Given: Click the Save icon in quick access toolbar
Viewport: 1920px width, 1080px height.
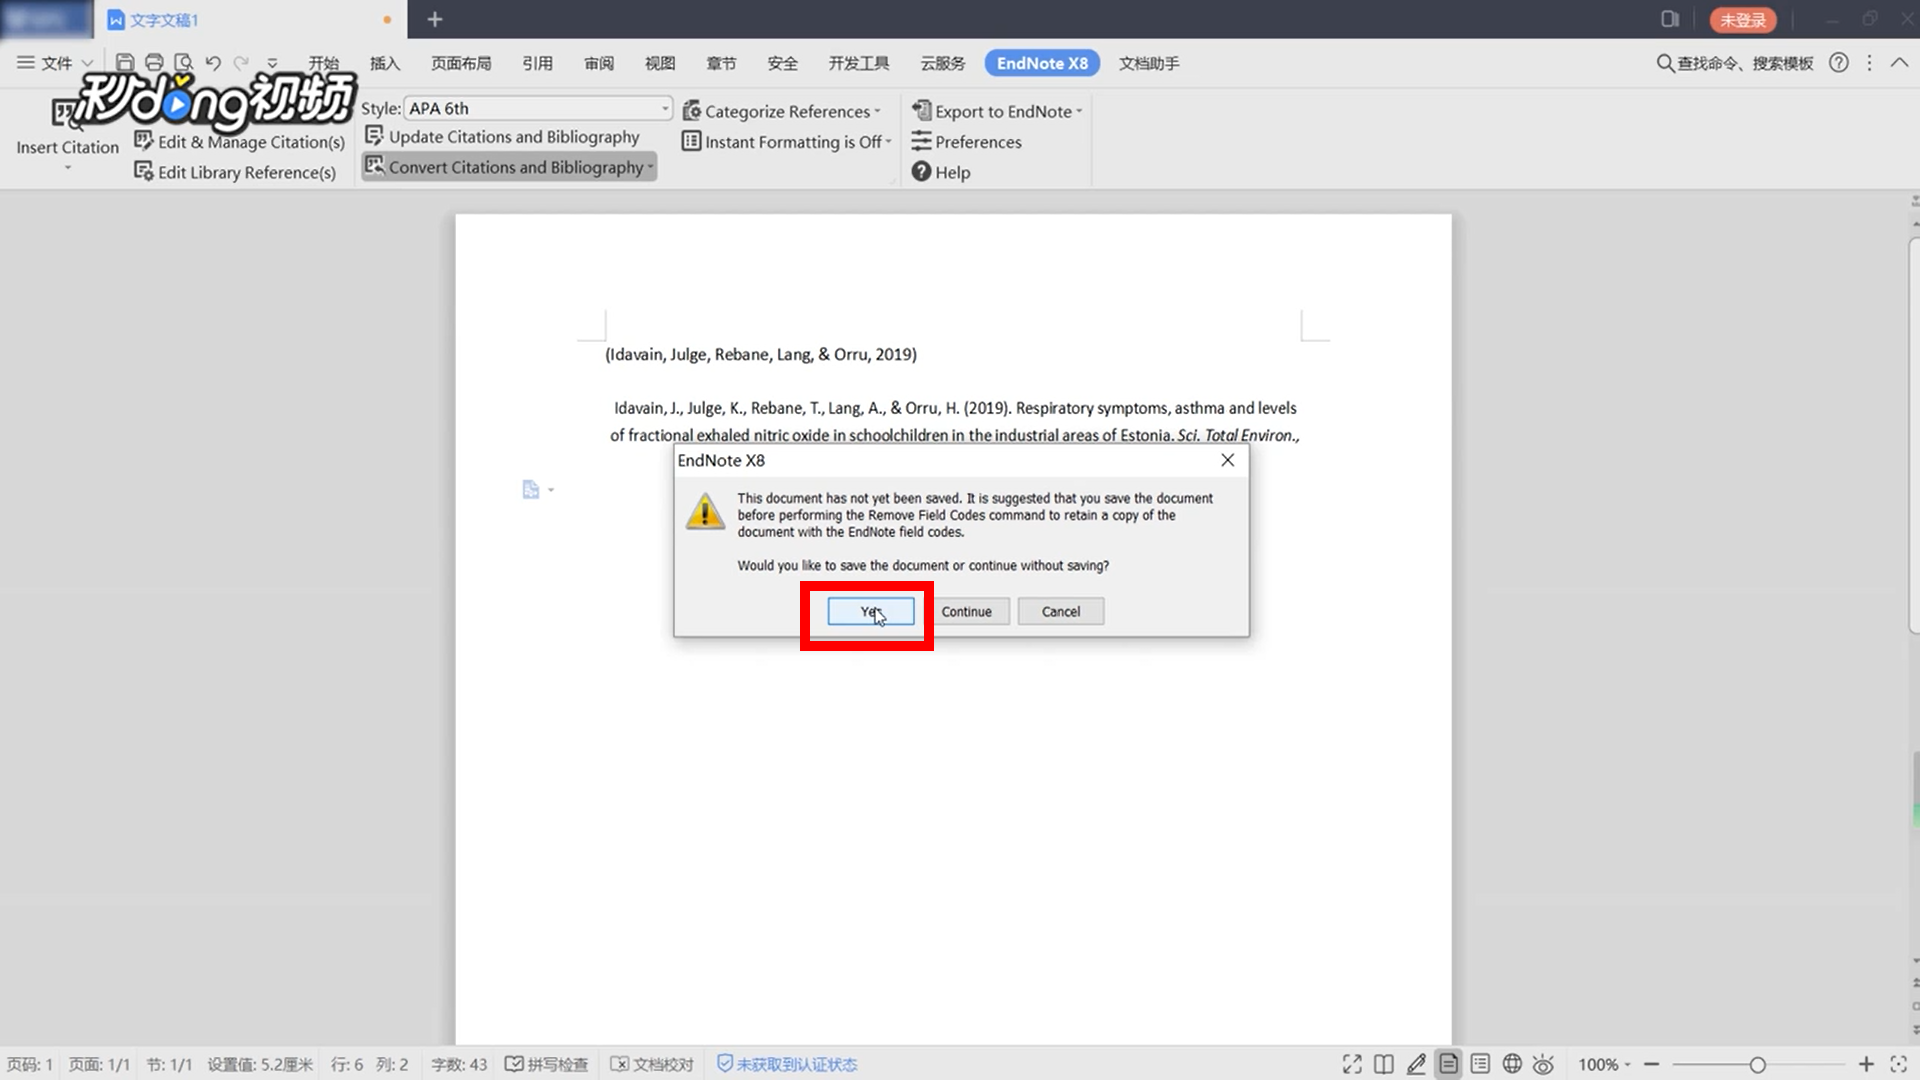Looking at the screenshot, I should pos(124,62).
